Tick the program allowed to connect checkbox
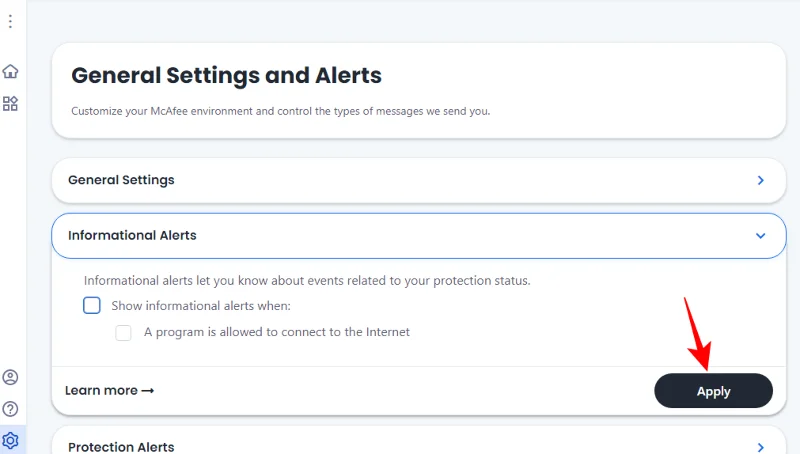The width and height of the screenshot is (800, 454). tap(124, 332)
